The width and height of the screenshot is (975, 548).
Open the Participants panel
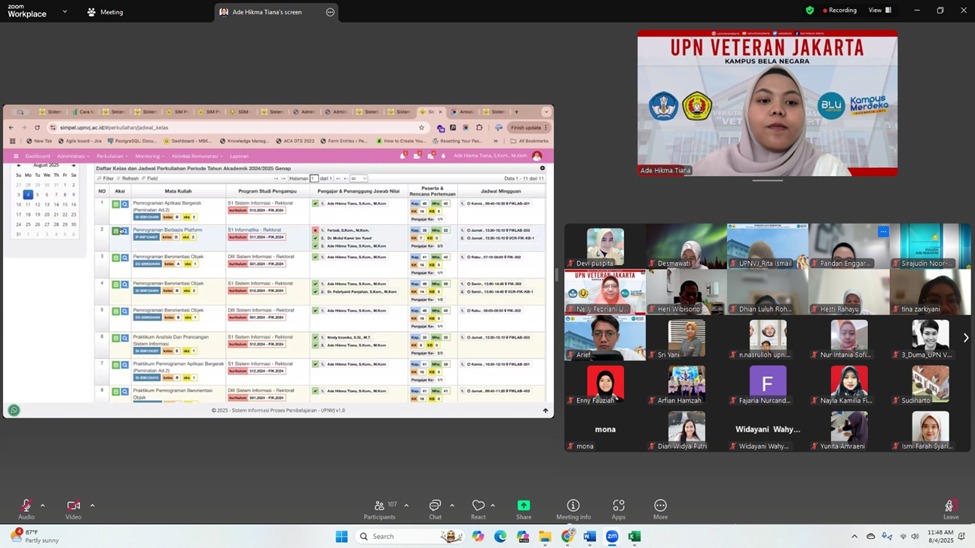[x=379, y=507]
